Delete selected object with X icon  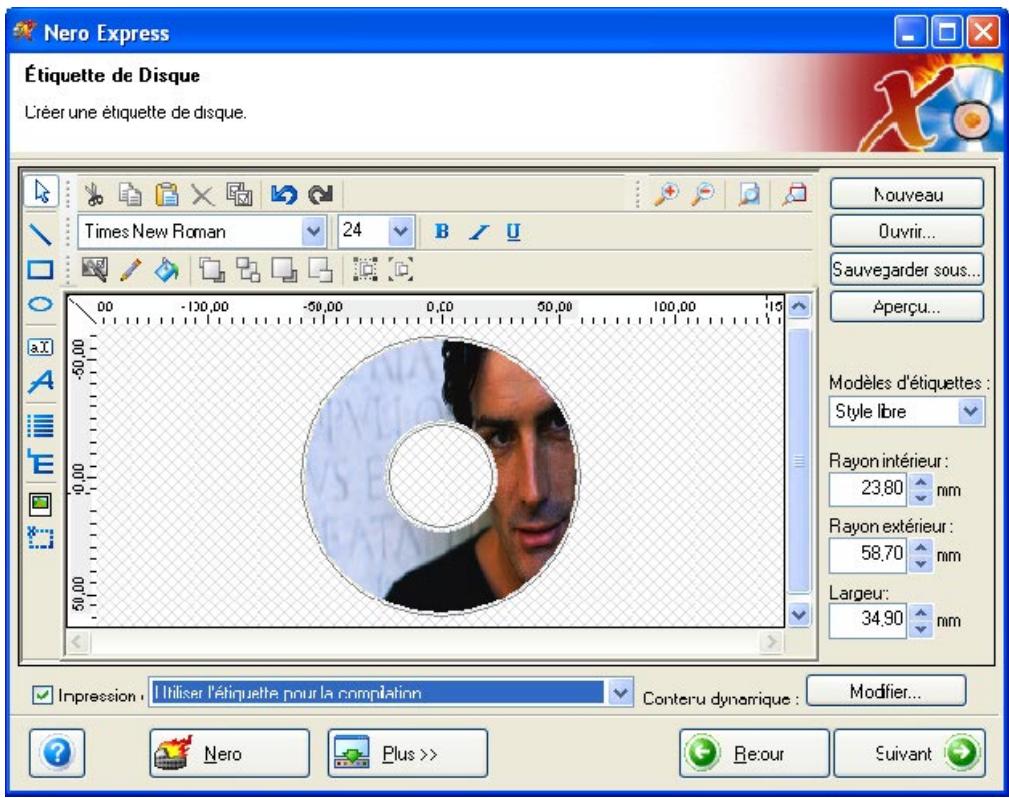click(203, 194)
